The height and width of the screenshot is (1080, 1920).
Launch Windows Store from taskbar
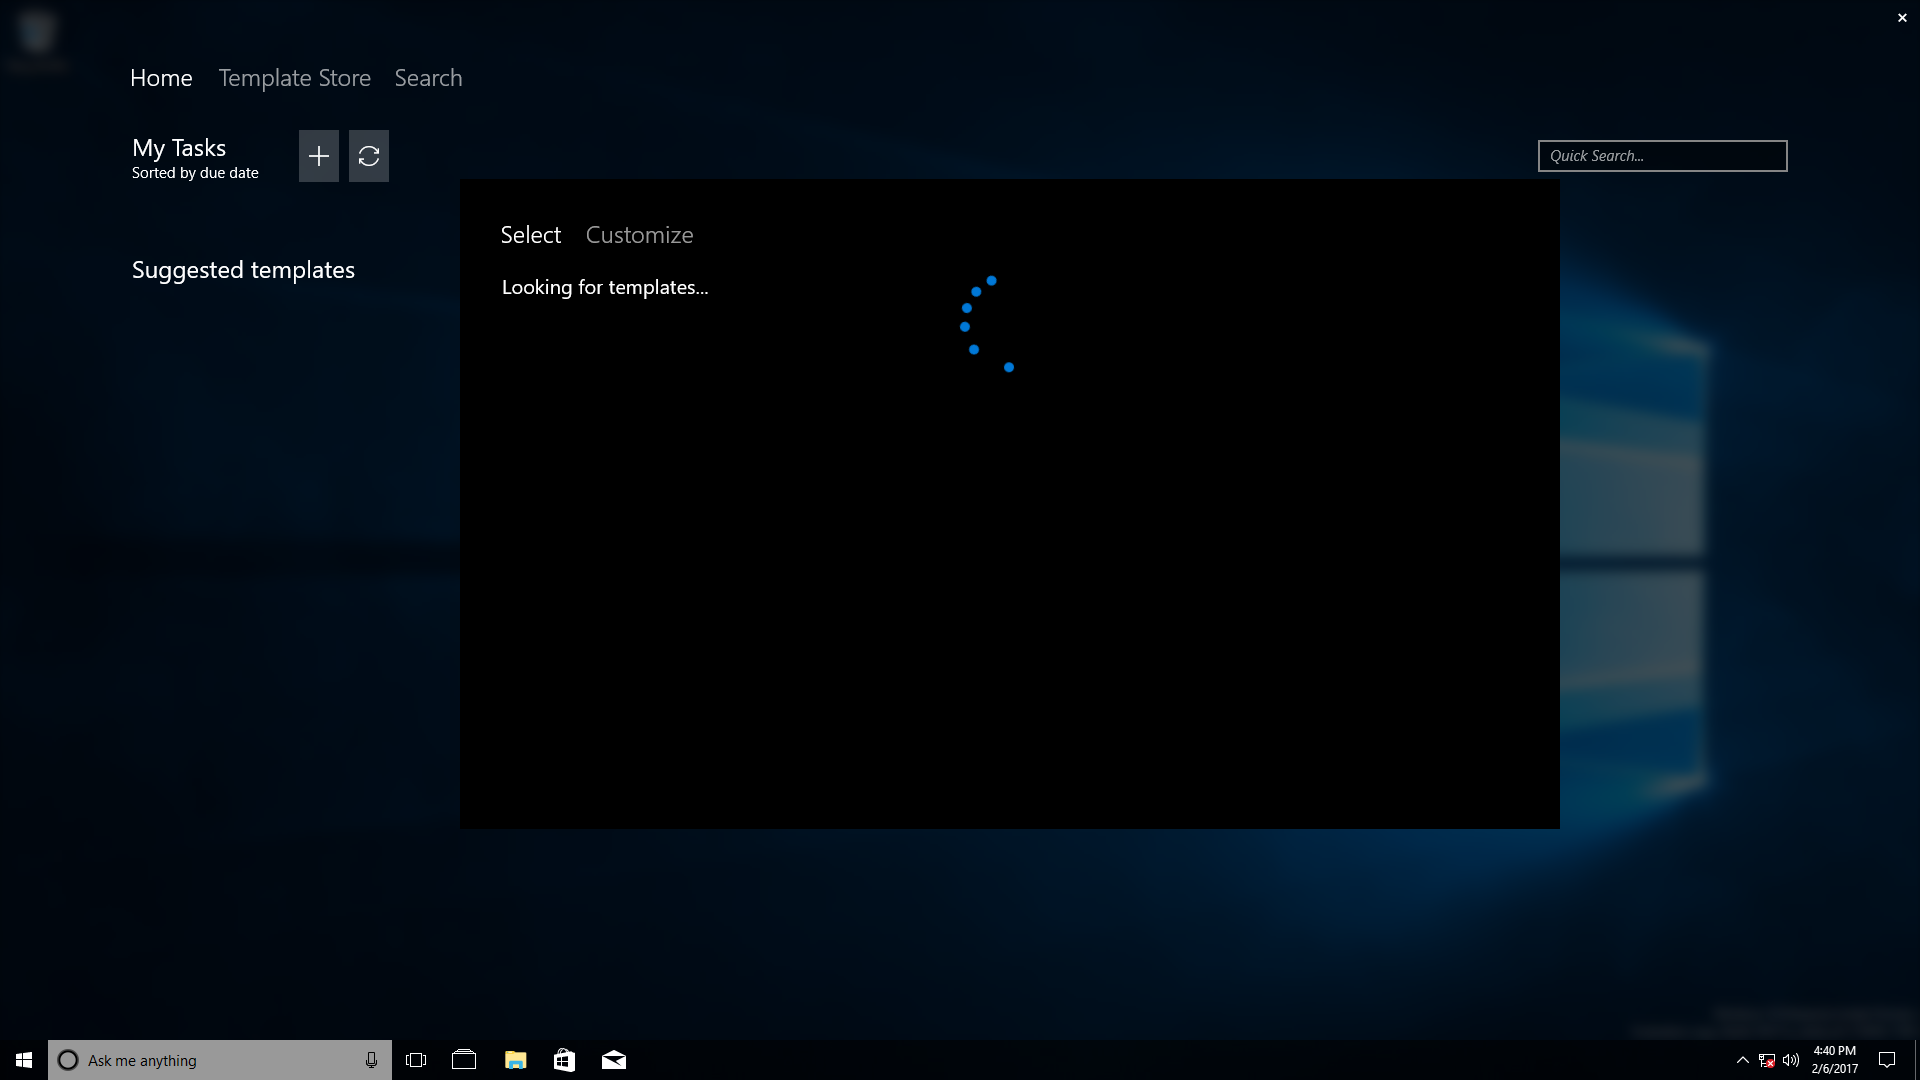click(564, 1060)
